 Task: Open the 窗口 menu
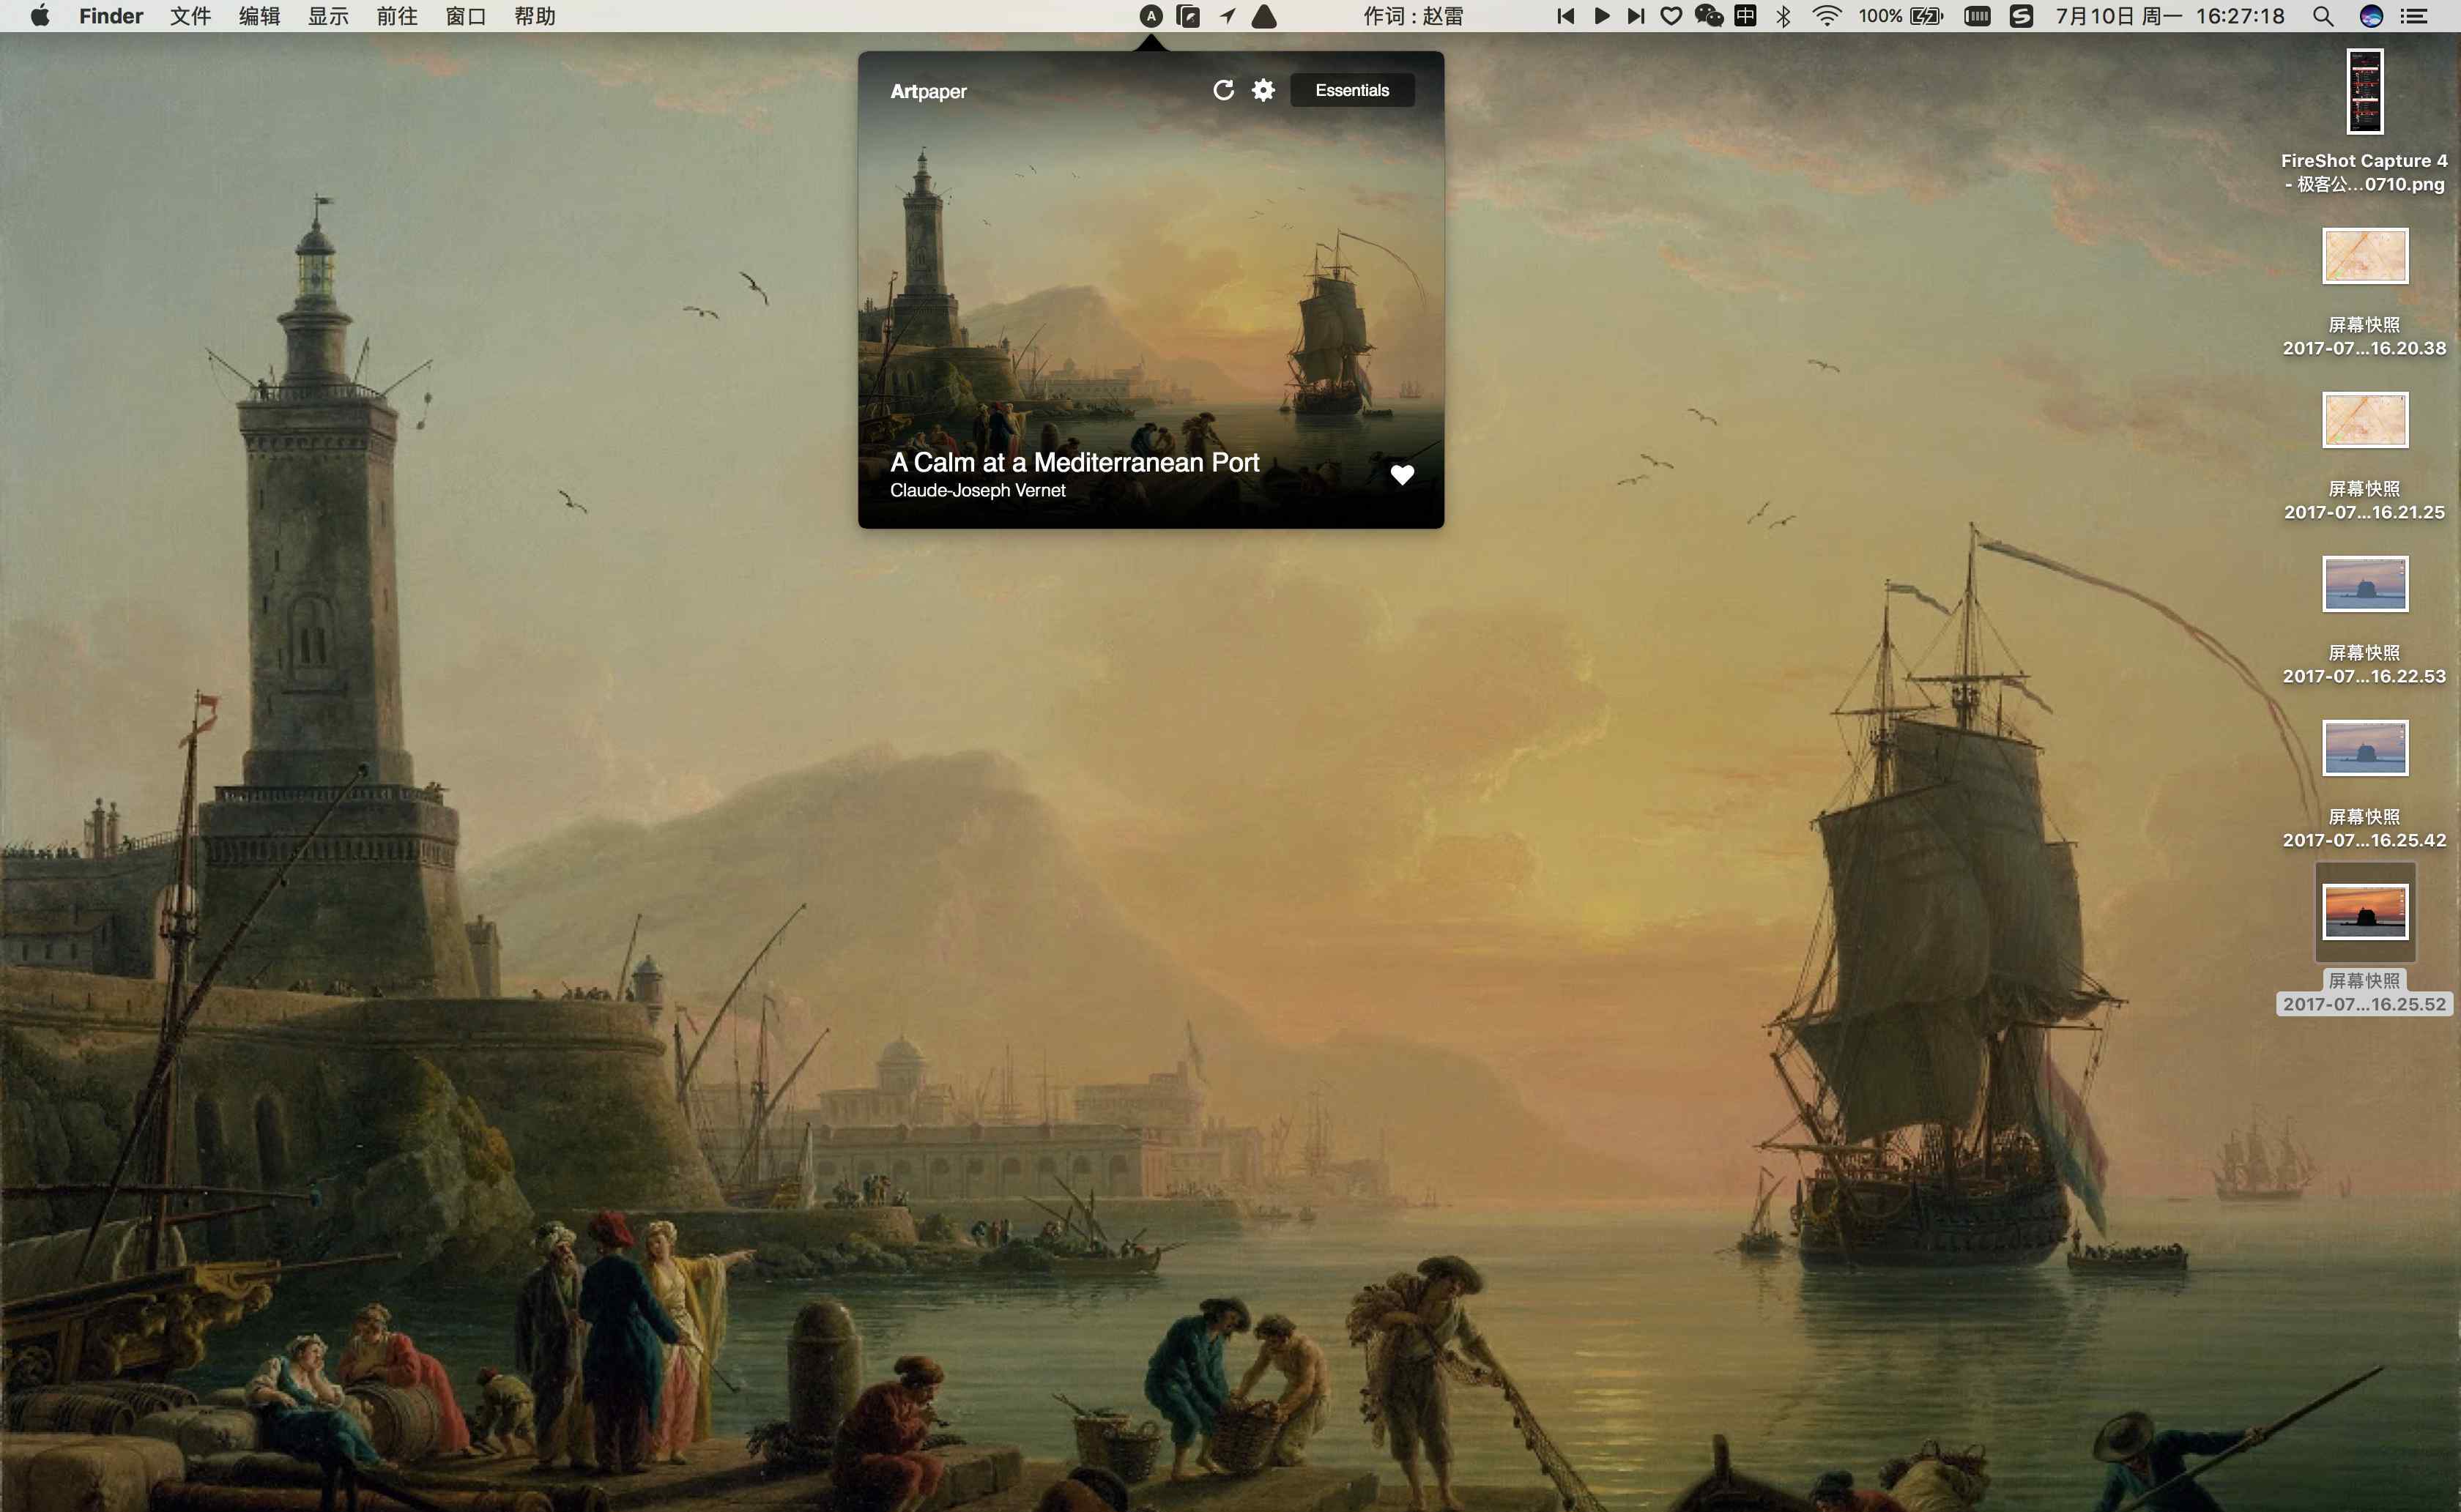pos(466,16)
